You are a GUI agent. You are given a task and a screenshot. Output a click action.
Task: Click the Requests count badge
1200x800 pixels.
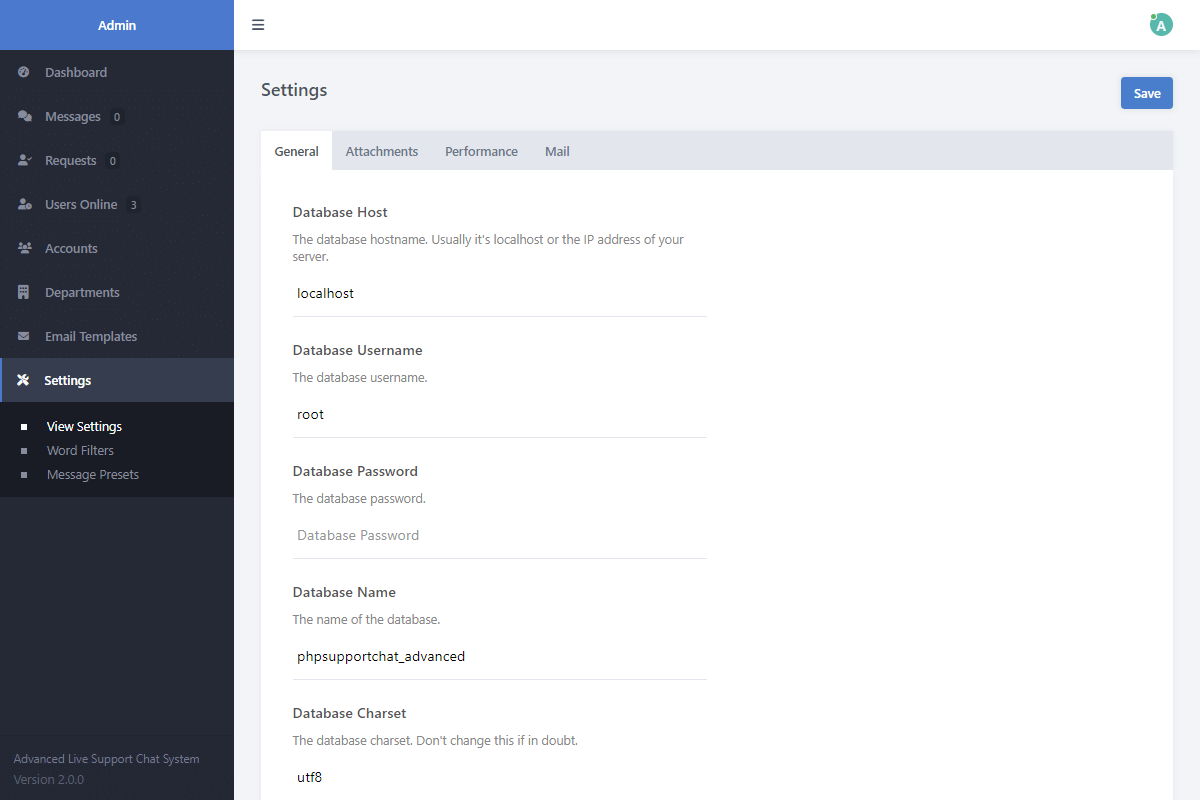112,161
